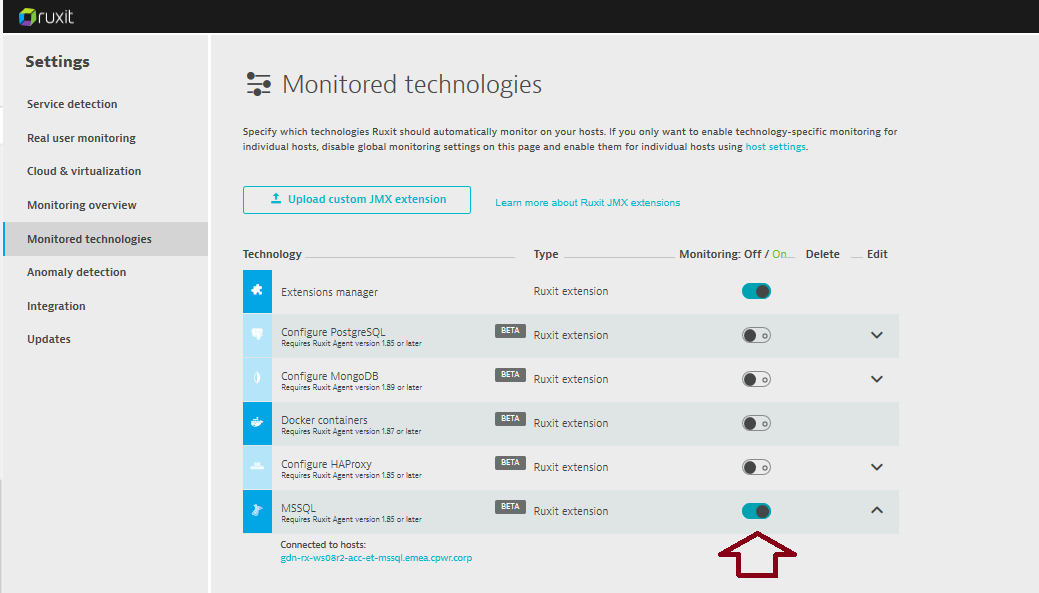Viewport: 1039px width, 593px height.
Task: Open Anomaly detection settings
Action: [76, 272]
